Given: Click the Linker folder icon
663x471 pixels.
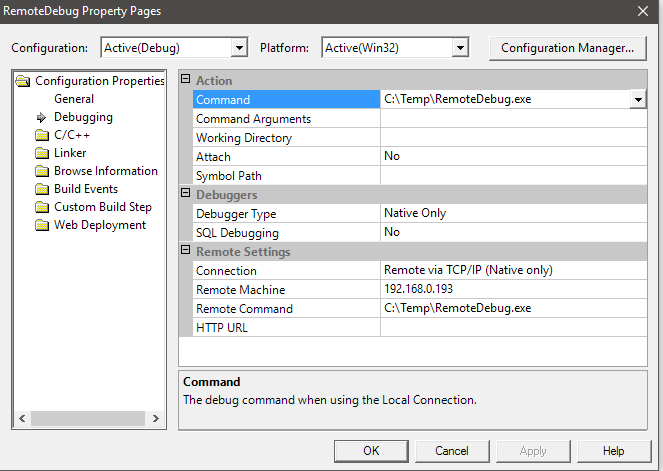Looking at the screenshot, I should coord(42,153).
